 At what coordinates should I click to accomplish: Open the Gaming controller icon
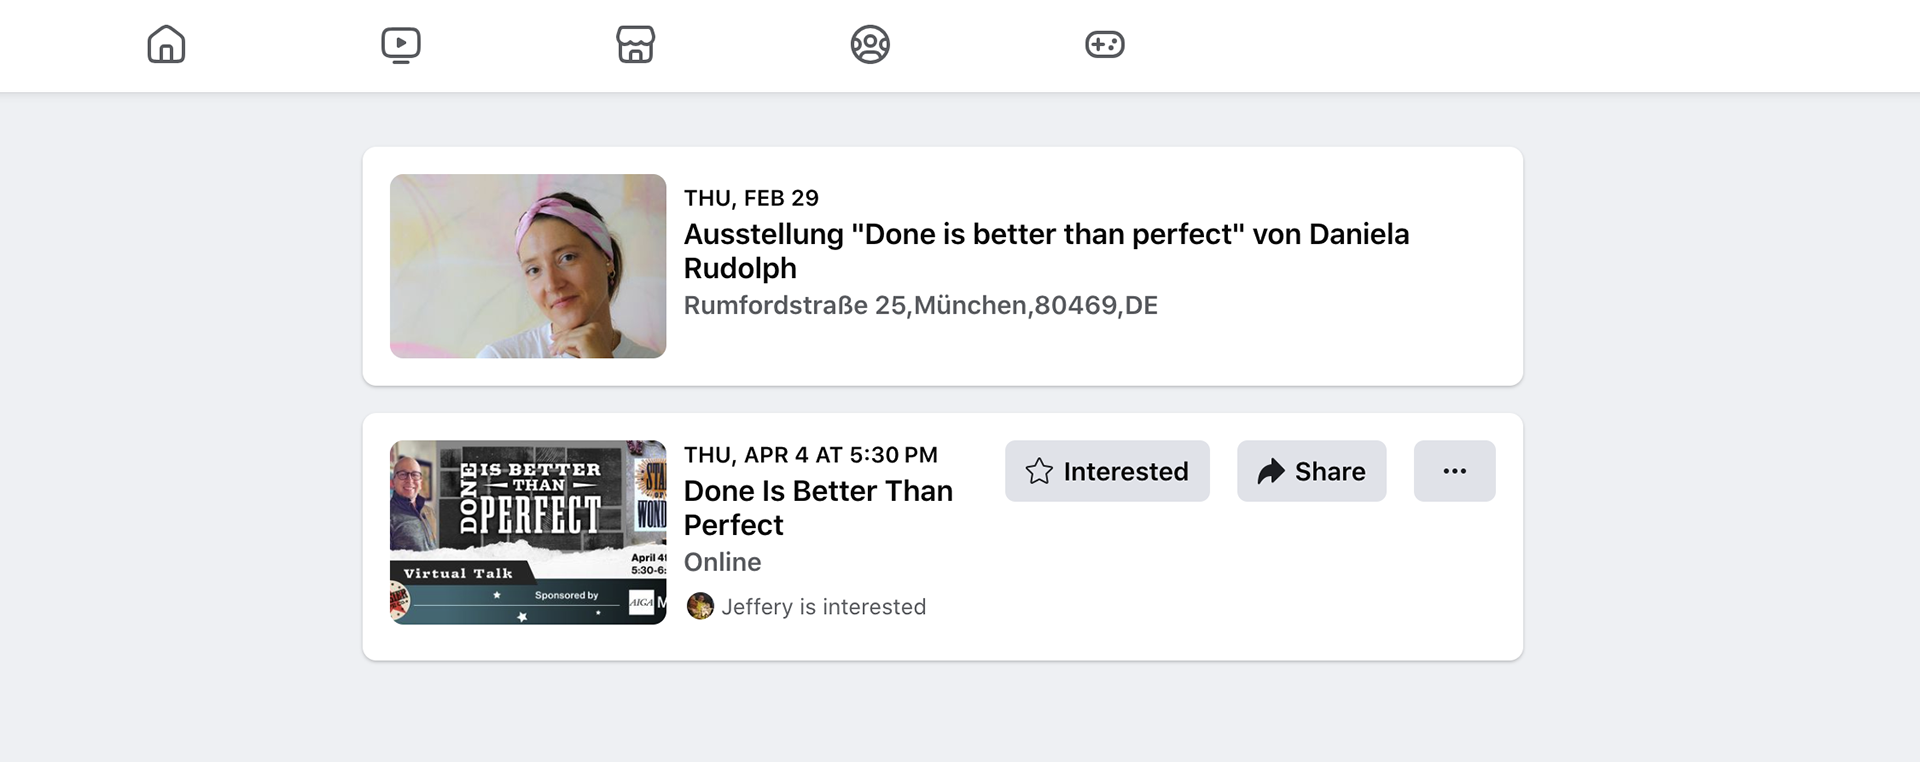(x=1105, y=45)
